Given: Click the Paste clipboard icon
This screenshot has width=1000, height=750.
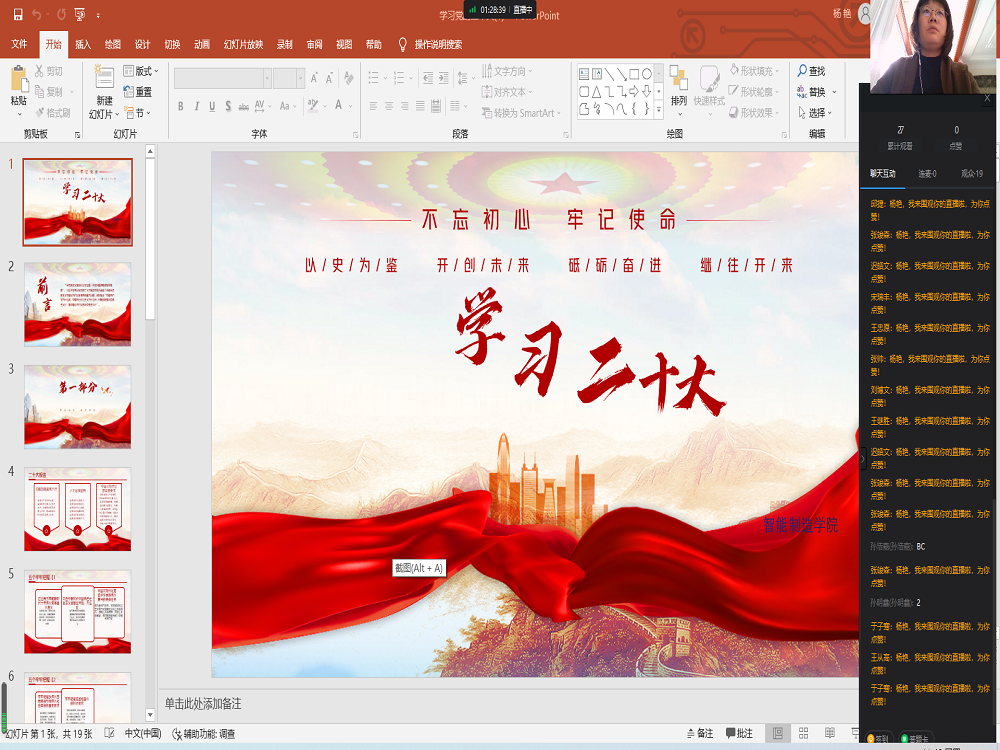Looking at the screenshot, I should point(19,87).
